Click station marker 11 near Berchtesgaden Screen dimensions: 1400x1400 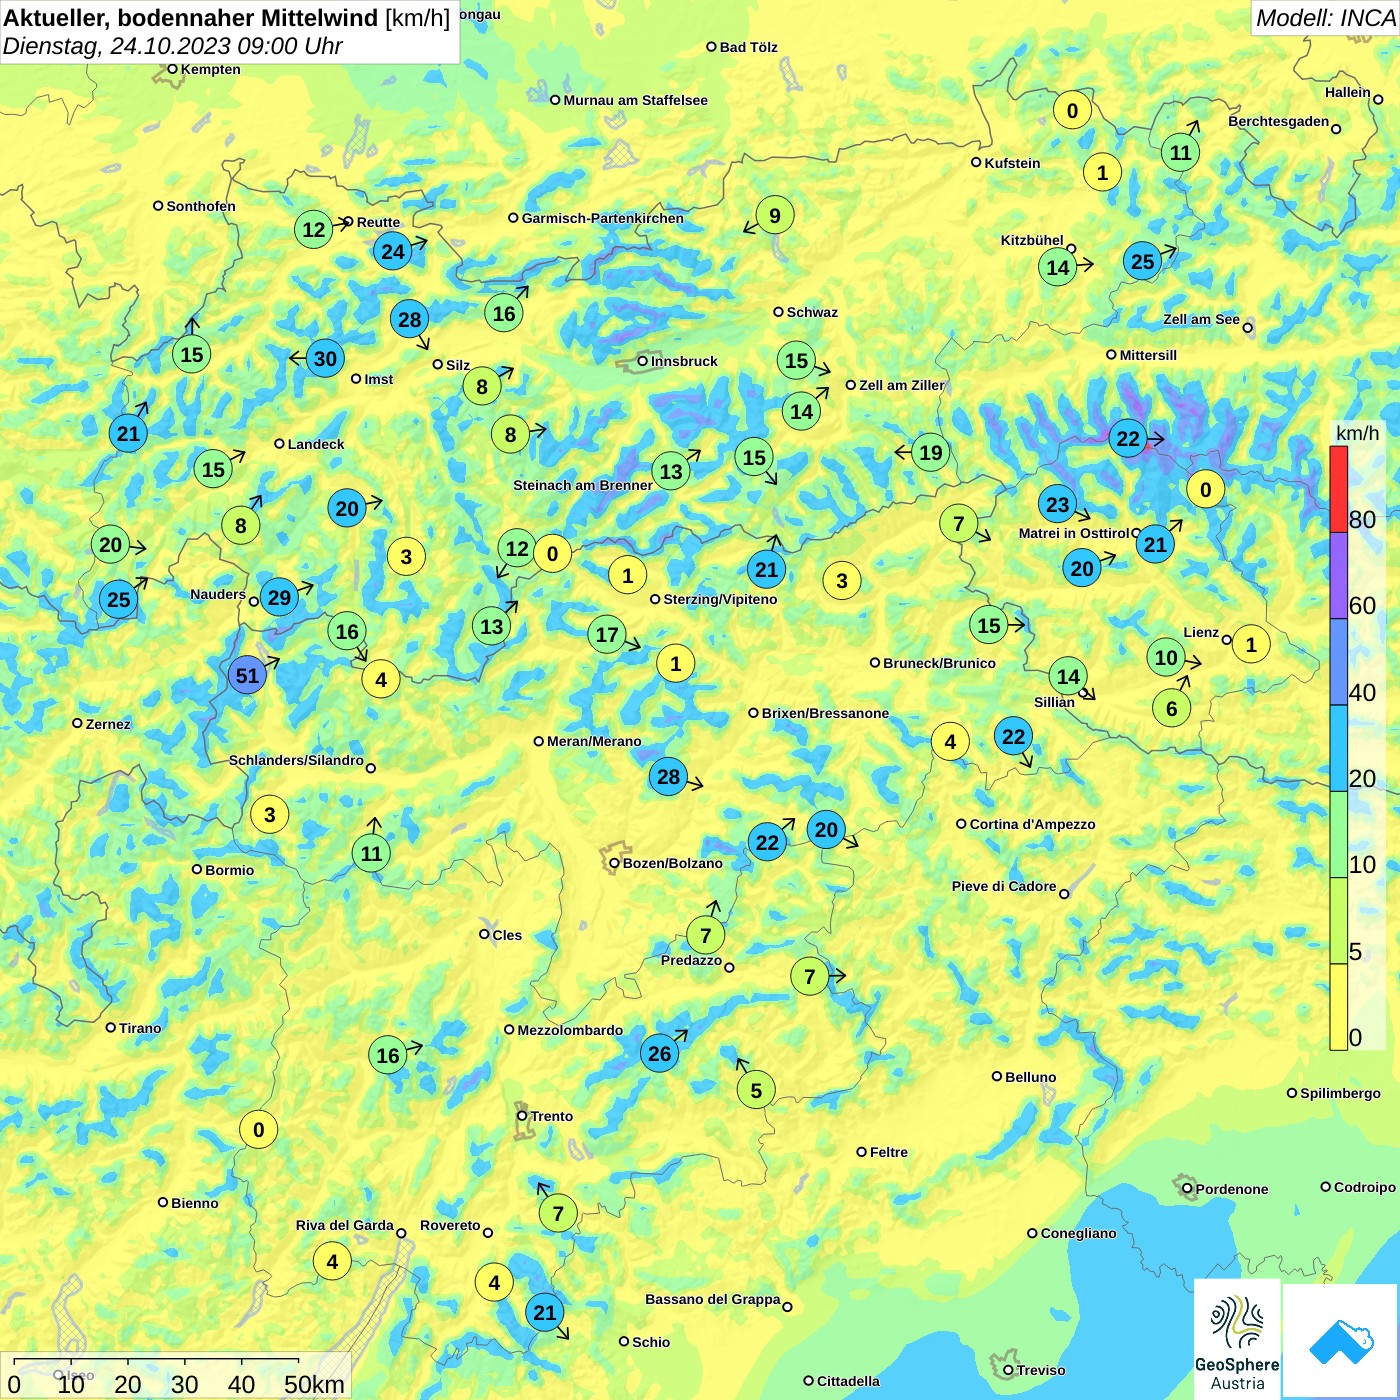point(1180,152)
